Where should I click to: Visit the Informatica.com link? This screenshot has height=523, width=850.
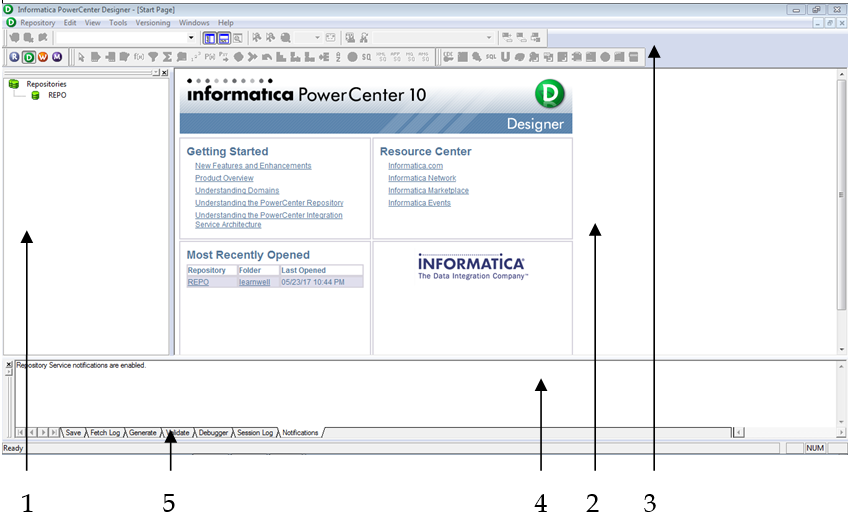(x=415, y=166)
